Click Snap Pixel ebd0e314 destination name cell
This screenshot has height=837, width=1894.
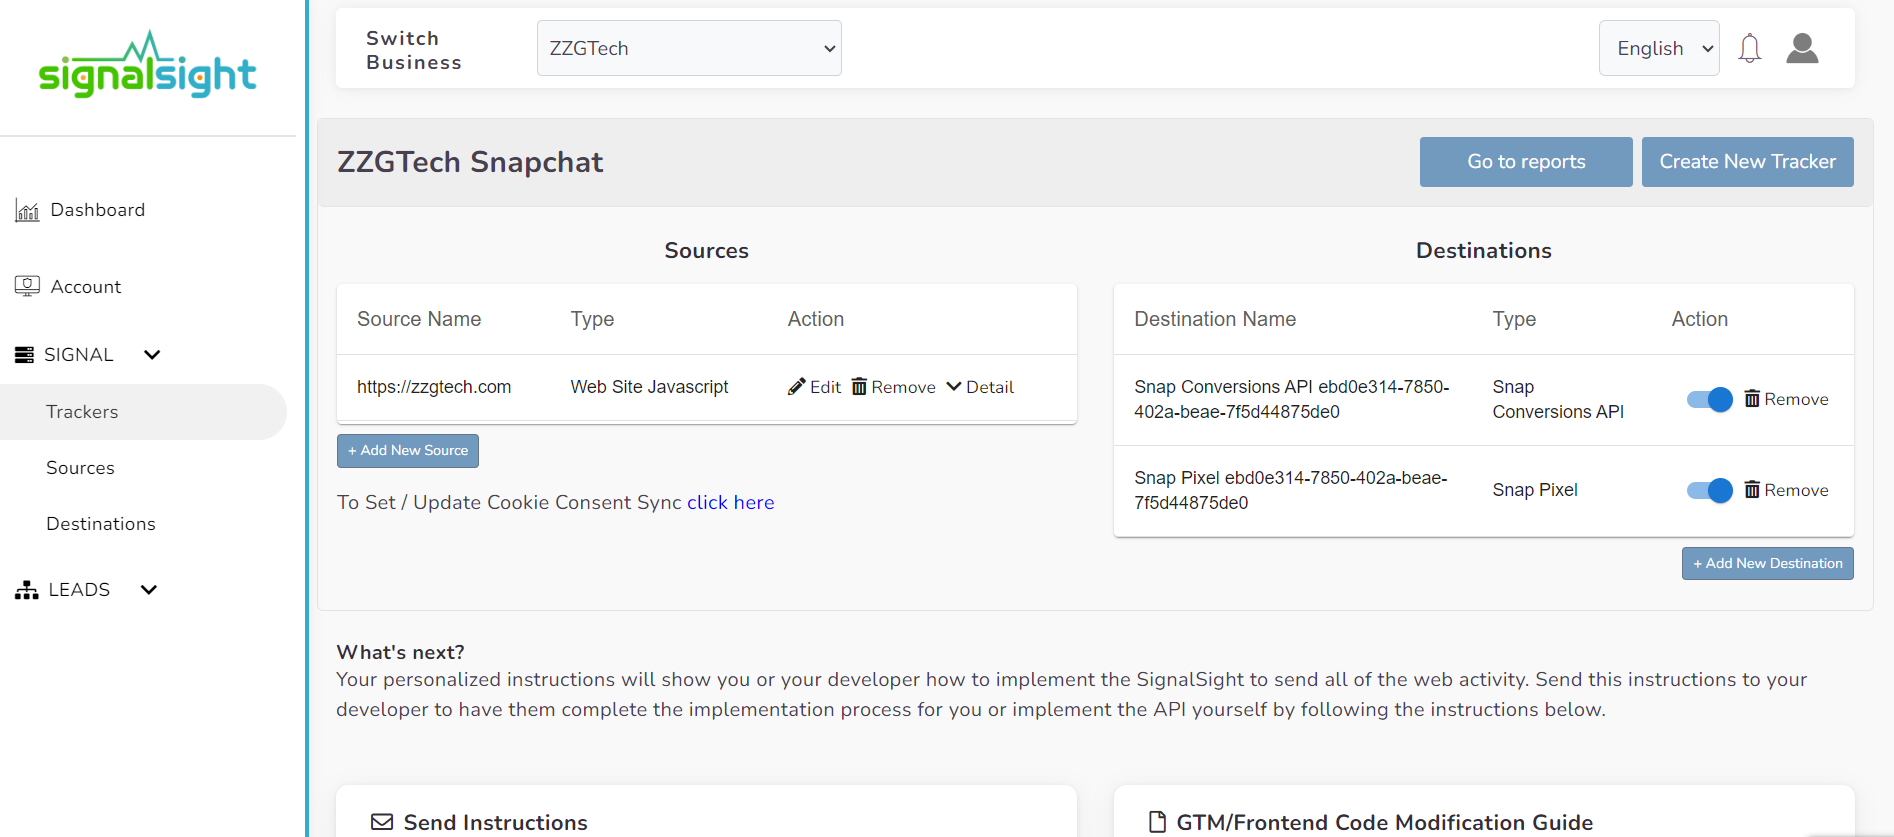click(x=1291, y=490)
